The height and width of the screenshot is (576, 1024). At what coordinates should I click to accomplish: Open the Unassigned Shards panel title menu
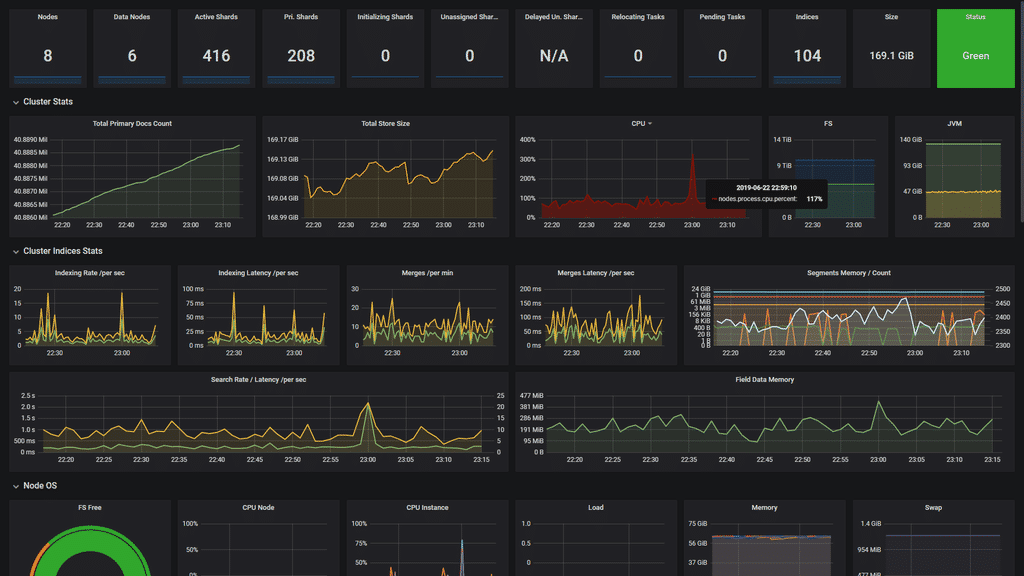point(470,17)
